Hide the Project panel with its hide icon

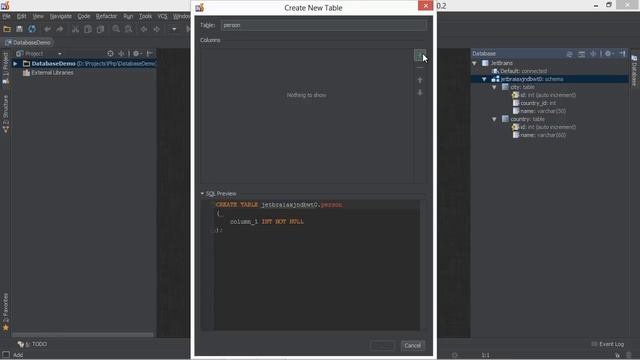pyautogui.click(x=150, y=53)
